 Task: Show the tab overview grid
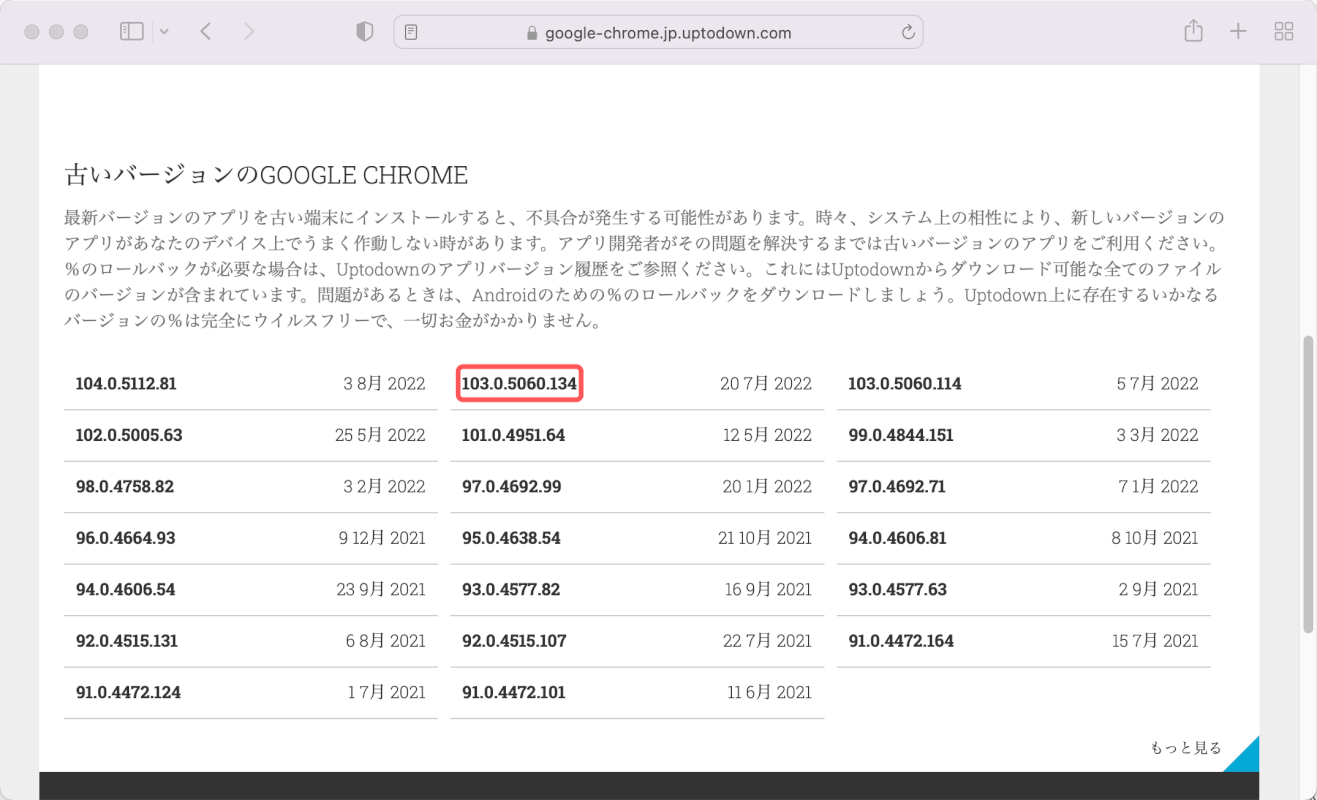pyautogui.click(x=1284, y=32)
